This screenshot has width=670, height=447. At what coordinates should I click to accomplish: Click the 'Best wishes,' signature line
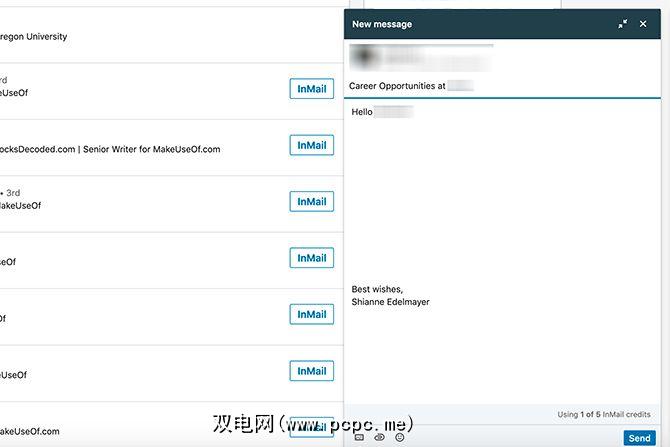tap(377, 289)
